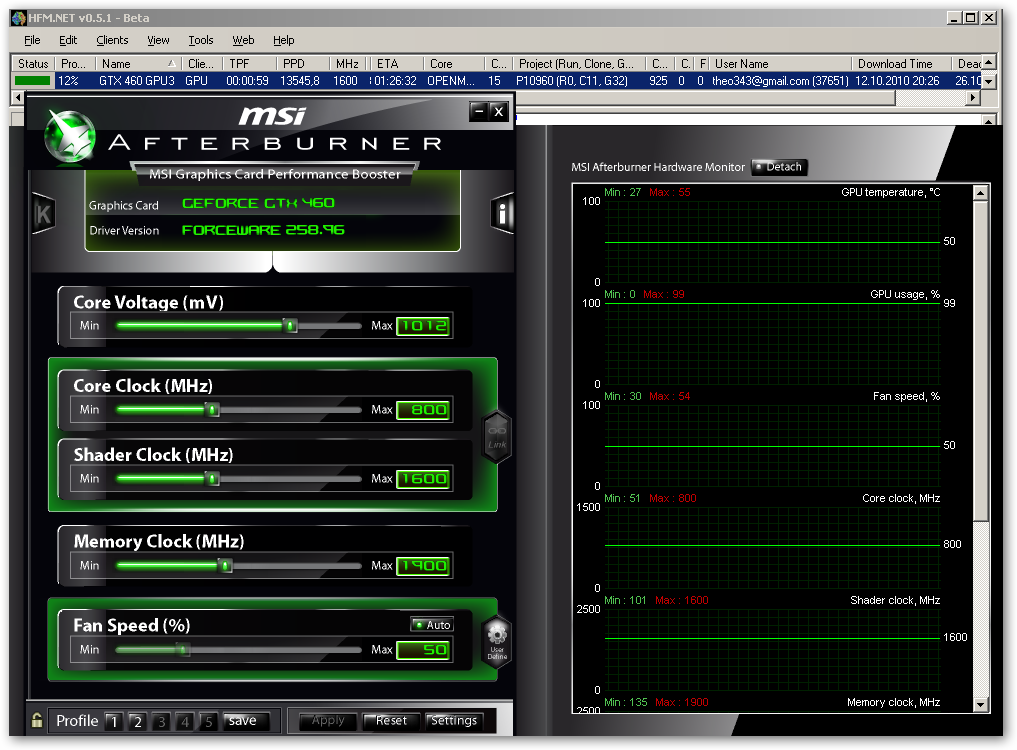This screenshot has height=750, width=1017.
Task: Click the Shader Clock slider handle
Action: tap(212, 478)
